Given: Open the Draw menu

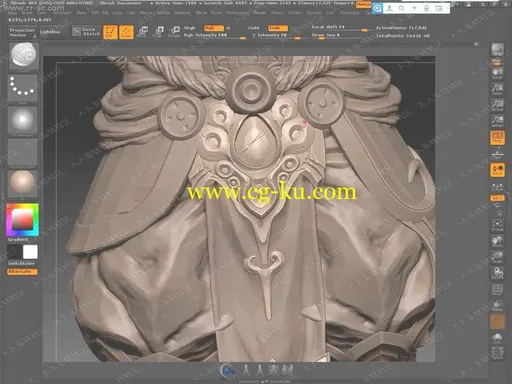Looking at the screenshot, I should tap(82, 13).
